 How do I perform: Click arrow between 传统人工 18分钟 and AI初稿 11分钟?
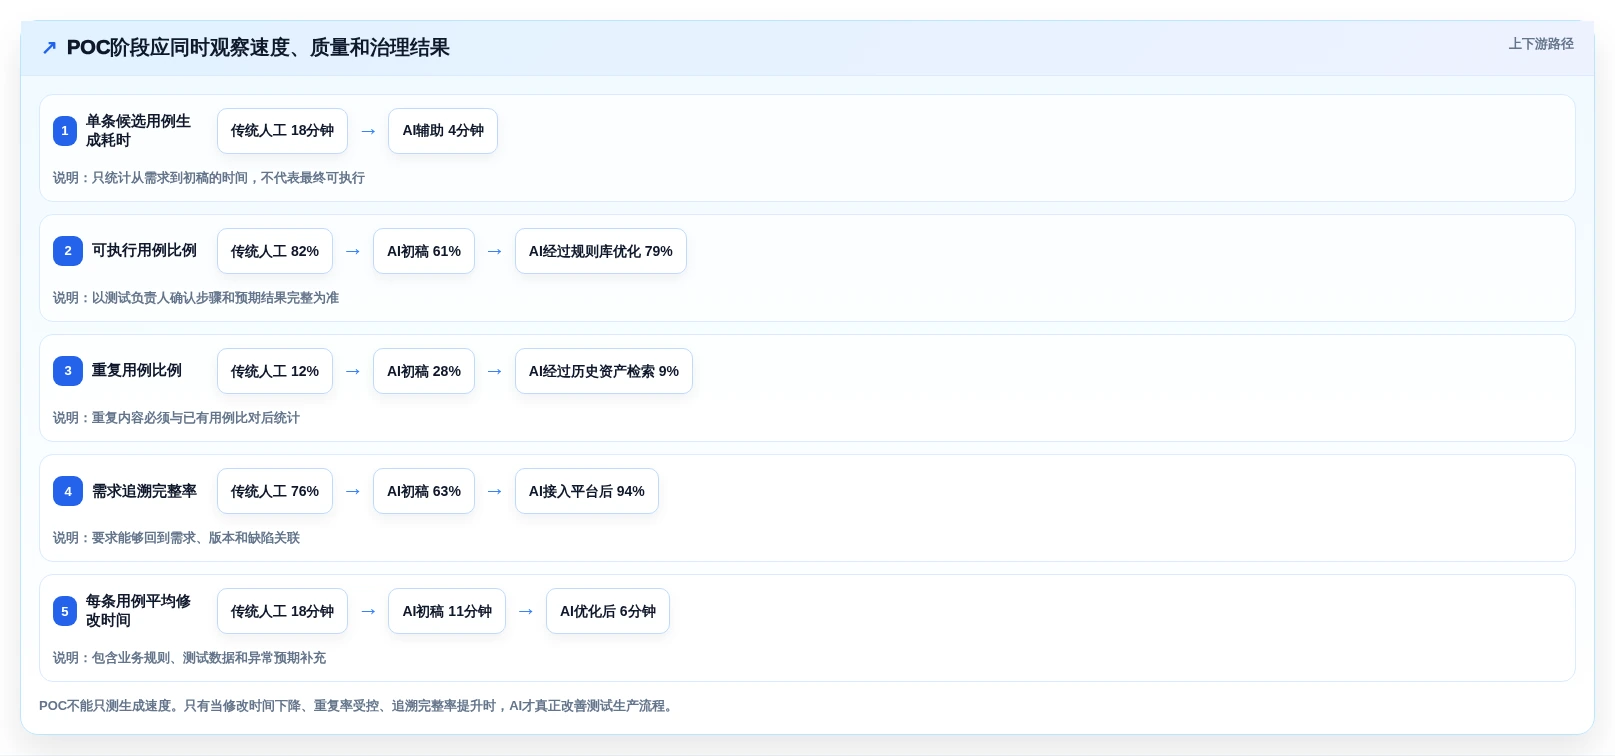(x=368, y=611)
